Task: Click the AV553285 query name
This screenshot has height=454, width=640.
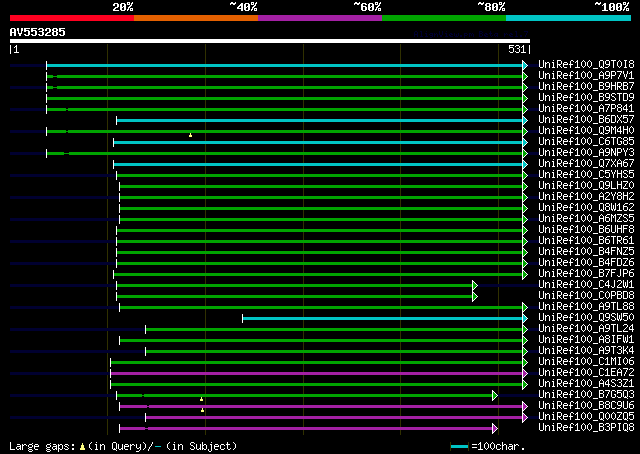Action: click(38, 32)
